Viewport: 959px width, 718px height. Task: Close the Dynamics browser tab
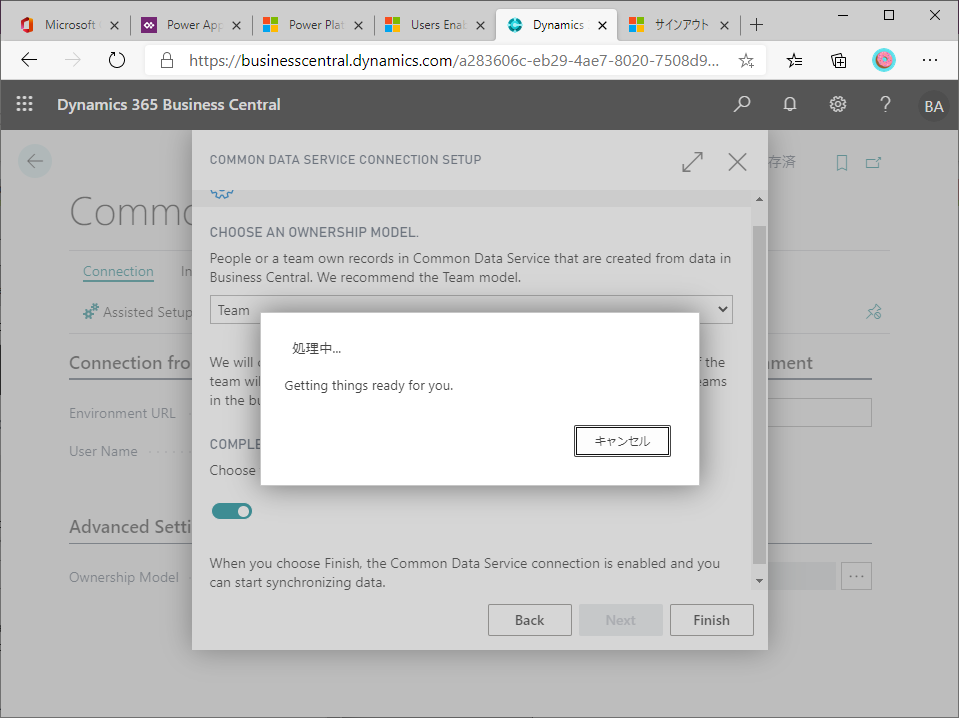[x=602, y=25]
